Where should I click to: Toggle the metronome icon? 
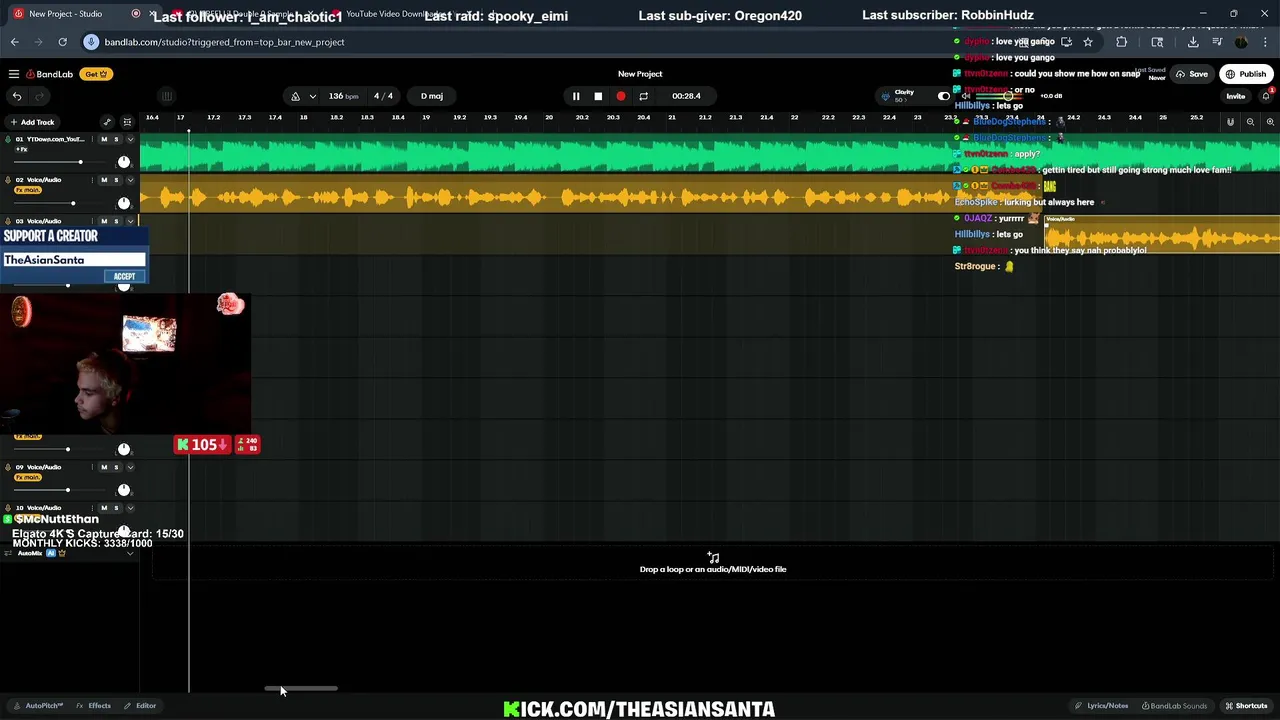click(x=295, y=96)
